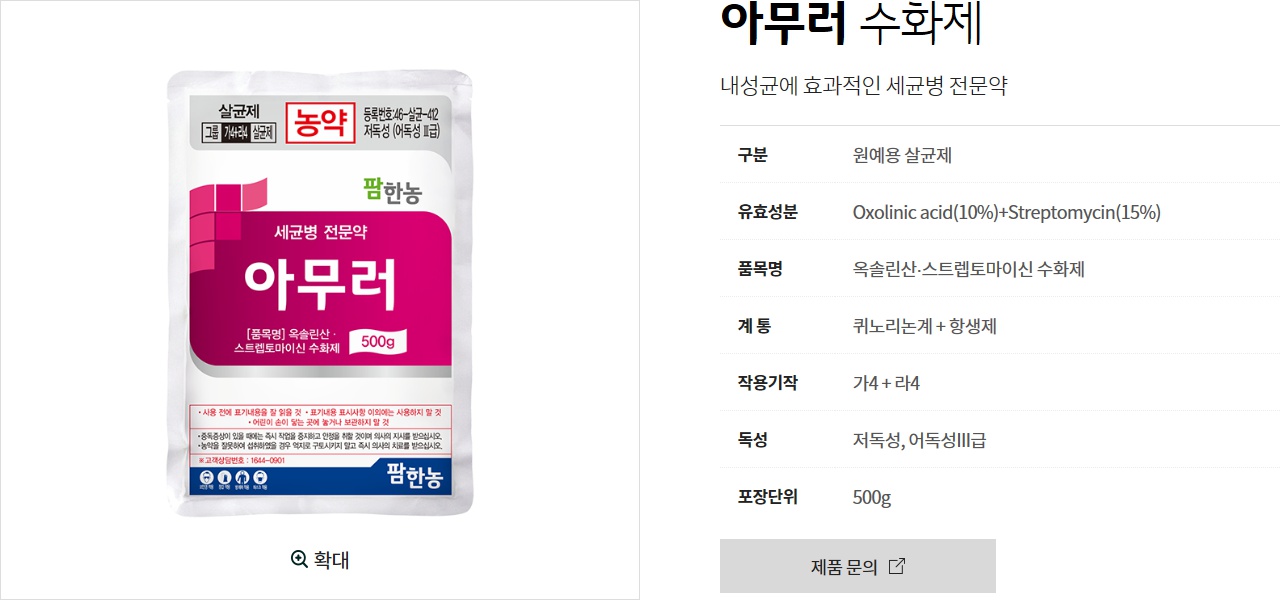Click the 유효성분 row label
This screenshot has height=600, width=1280.
[x=767, y=212]
